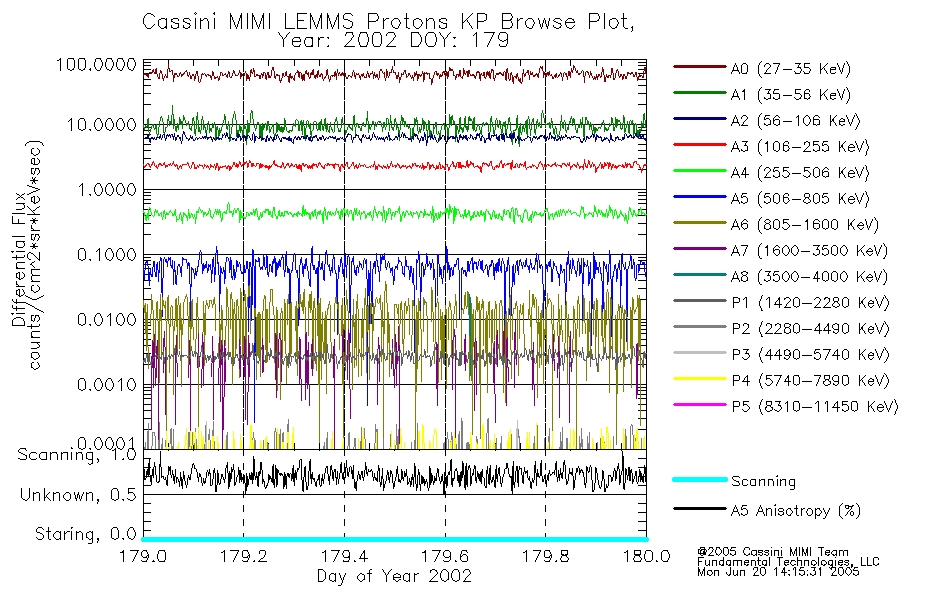The height and width of the screenshot is (600, 950).
Task: Click the plot title 'Cassini MIMI LEMMS Protons KP Browse Plot'
Action: 388,21
